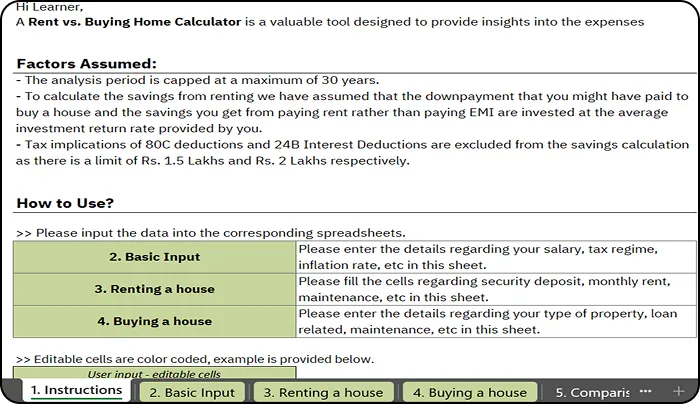The height and width of the screenshot is (404, 700).
Task: Add a new sheet with the plus icon
Action: pyautogui.click(x=679, y=391)
